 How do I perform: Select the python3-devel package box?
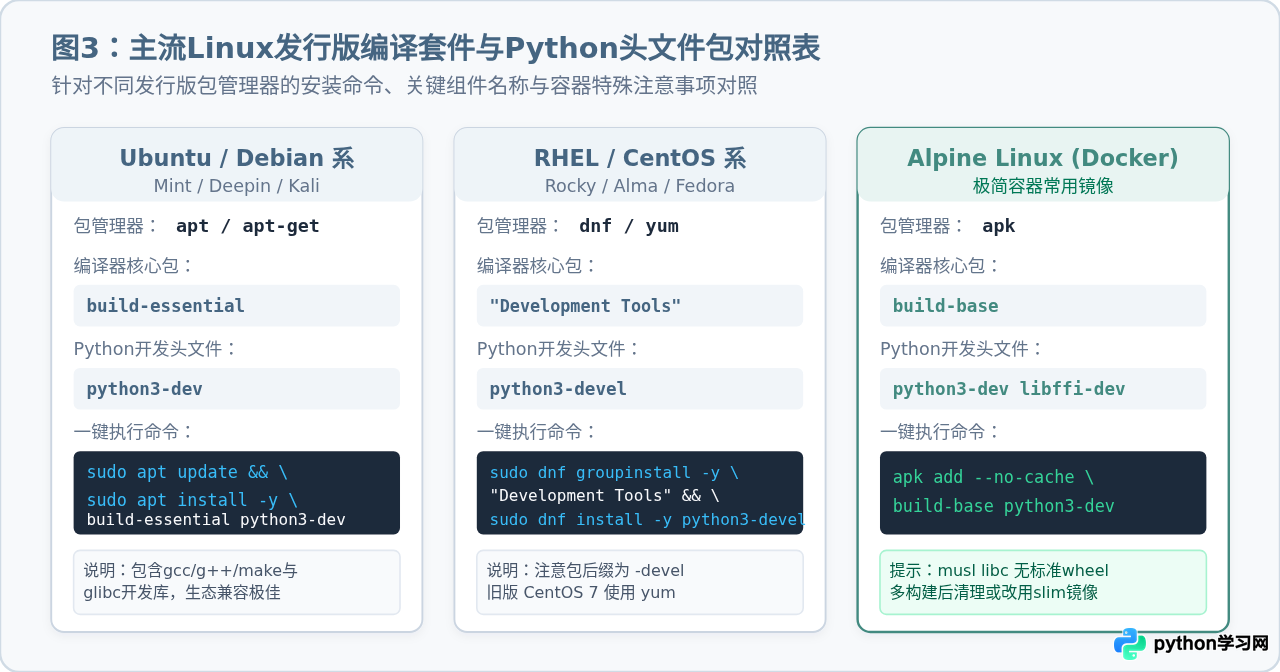click(x=640, y=388)
